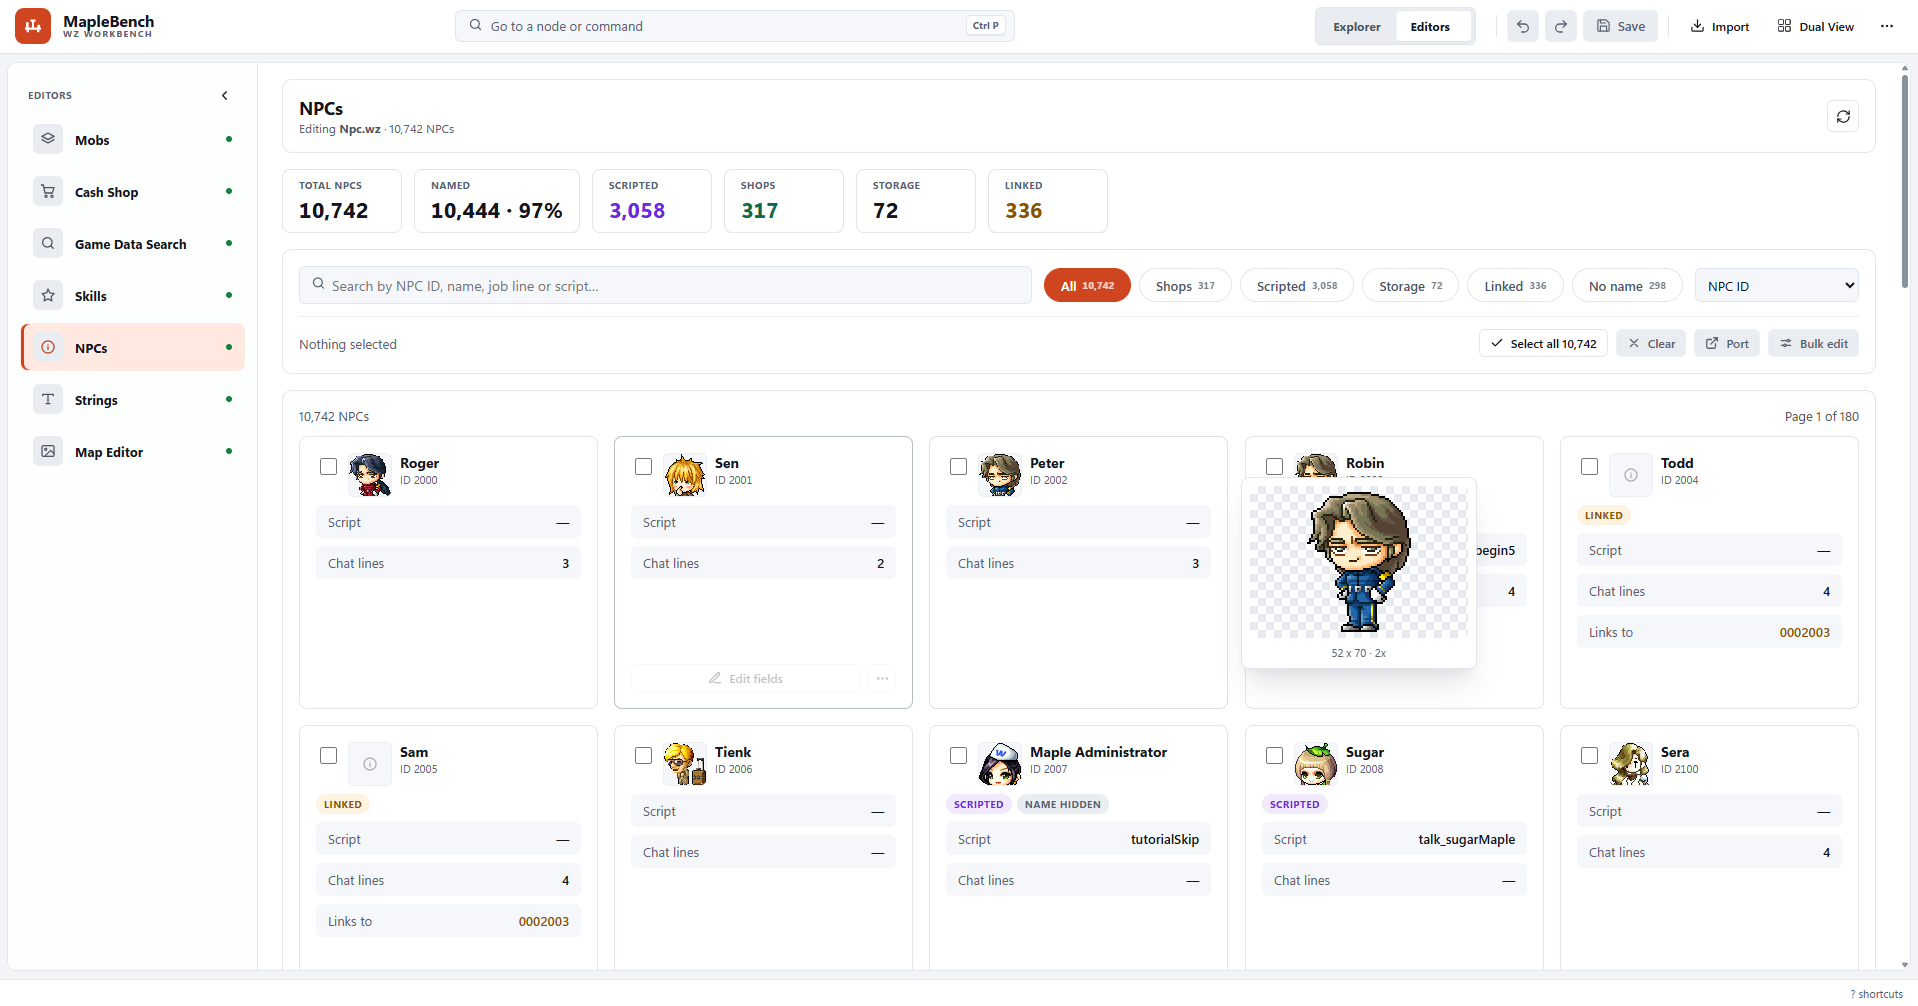This screenshot has height=1006, width=1918.
Task: Filter by Shops 317
Action: pos(1185,285)
